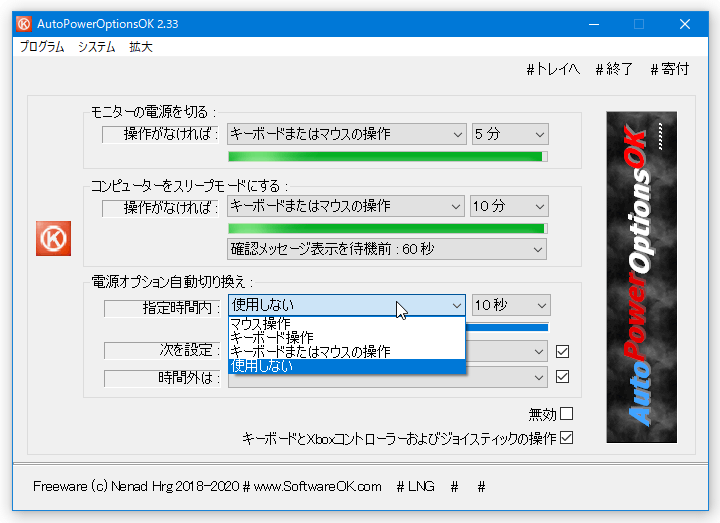Open the 5 分 monitor timeout dropdown

(510, 134)
